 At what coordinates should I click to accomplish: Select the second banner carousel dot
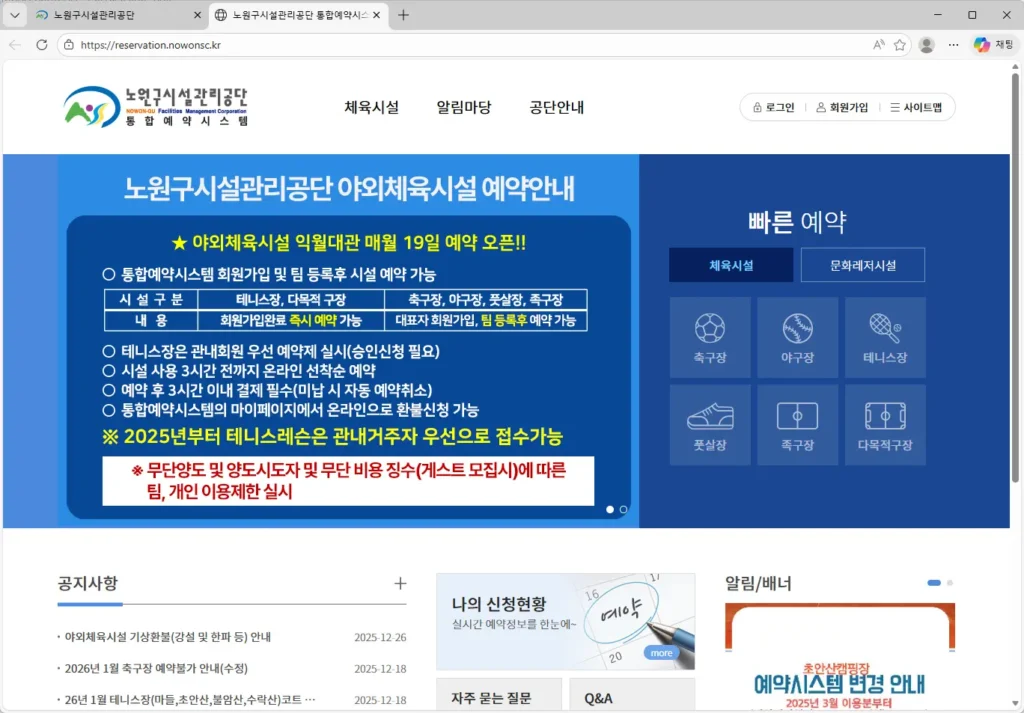point(623,509)
